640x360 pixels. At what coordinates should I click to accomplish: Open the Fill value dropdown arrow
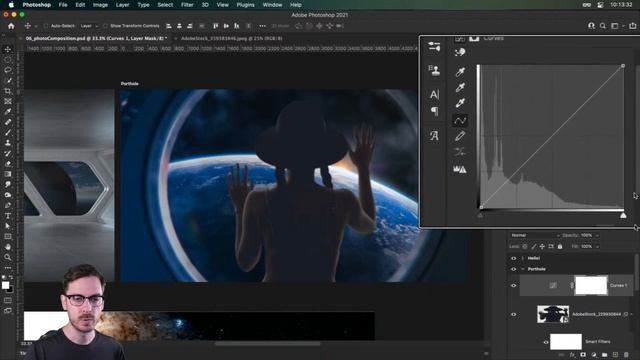[597, 247]
